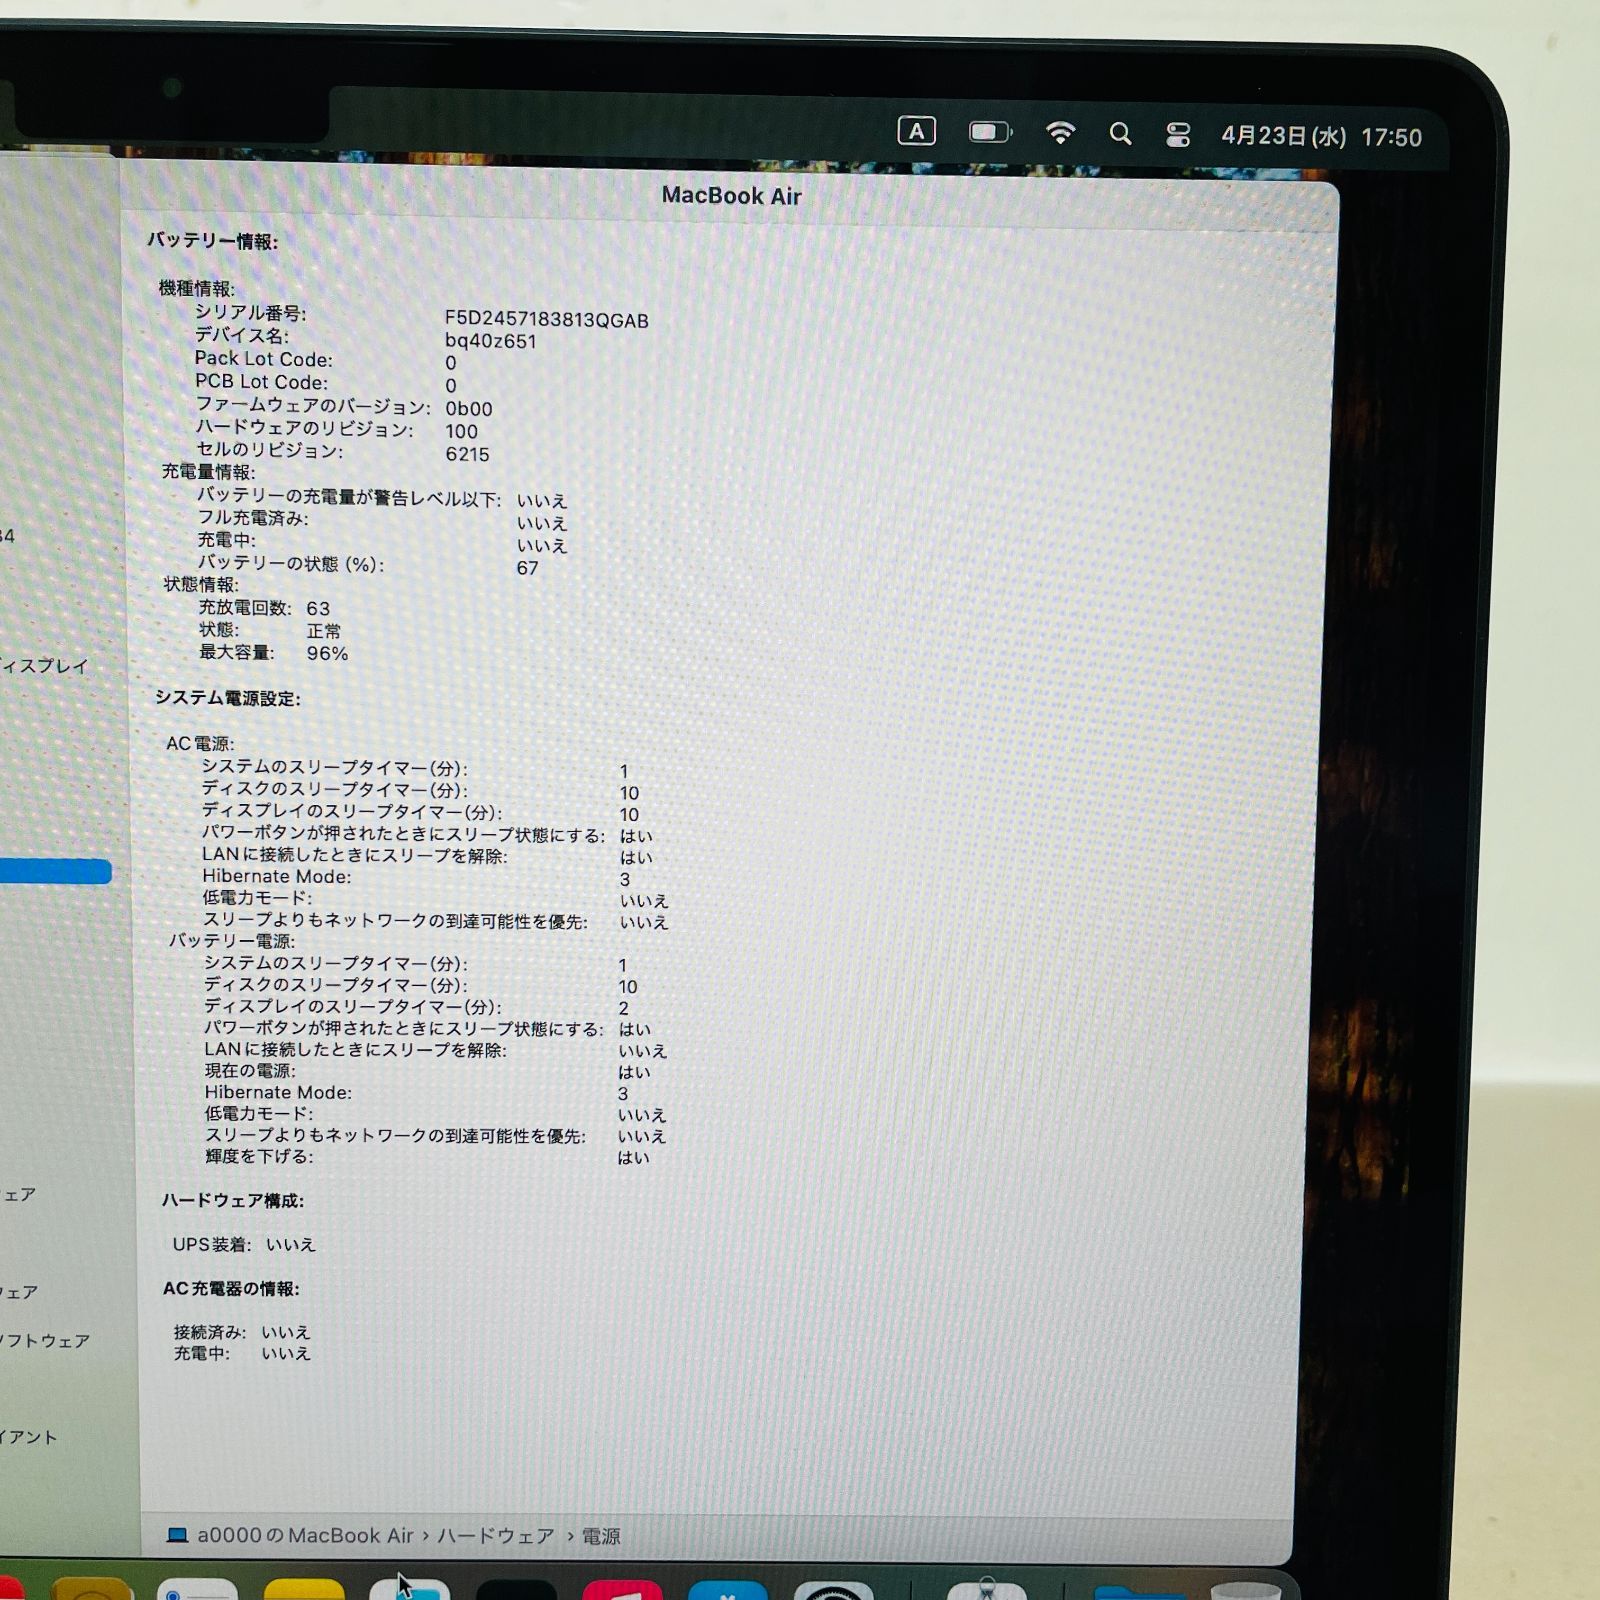The width and height of the screenshot is (1600, 1600).
Task: Click the '充電量情報:' subheading
Action: (x=209, y=472)
